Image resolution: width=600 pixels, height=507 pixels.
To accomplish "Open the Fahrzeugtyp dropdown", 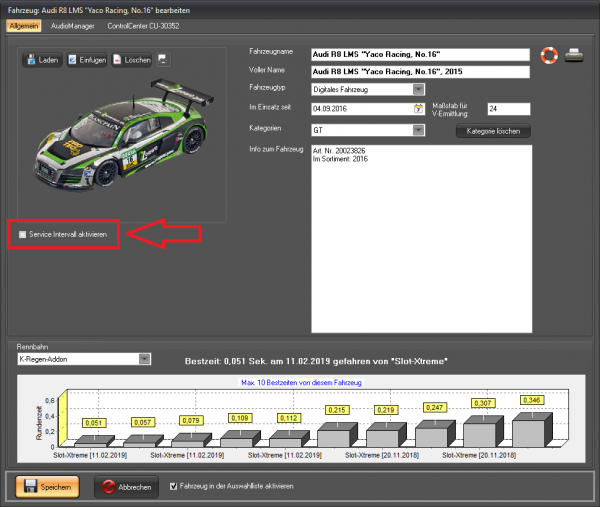I will click(419, 90).
